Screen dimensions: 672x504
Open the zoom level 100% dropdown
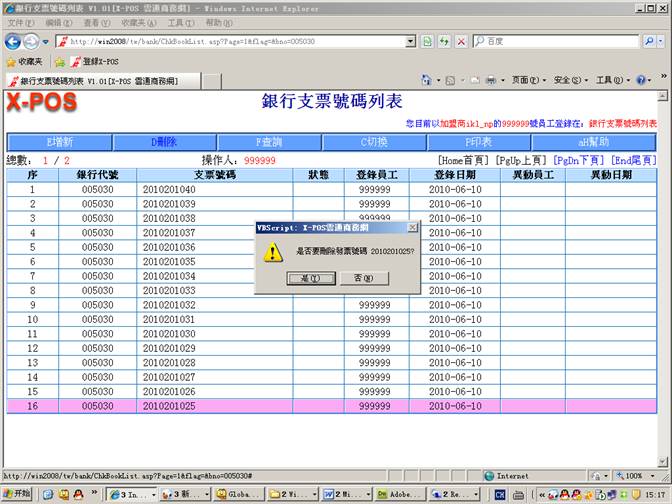(x=639, y=476)
